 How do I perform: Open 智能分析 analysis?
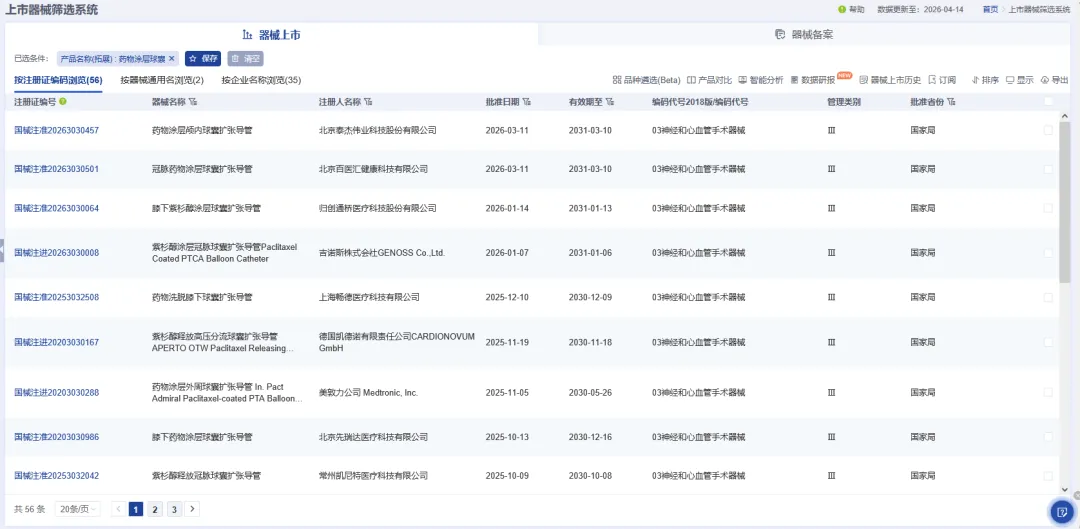point(761,80)
